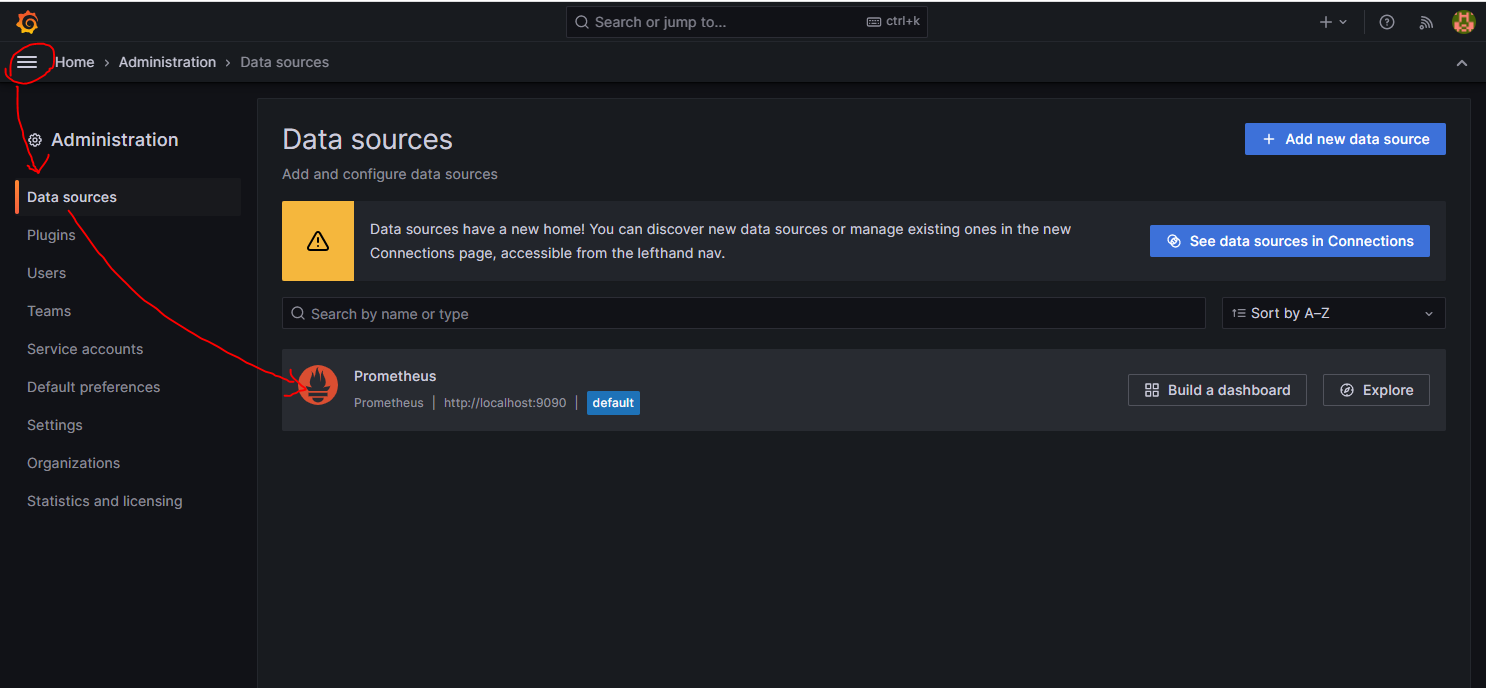The height and width of the screenshot is (688, 1486).
Task: Open the Prometheus data source name
Action: (x=395, y=376)
